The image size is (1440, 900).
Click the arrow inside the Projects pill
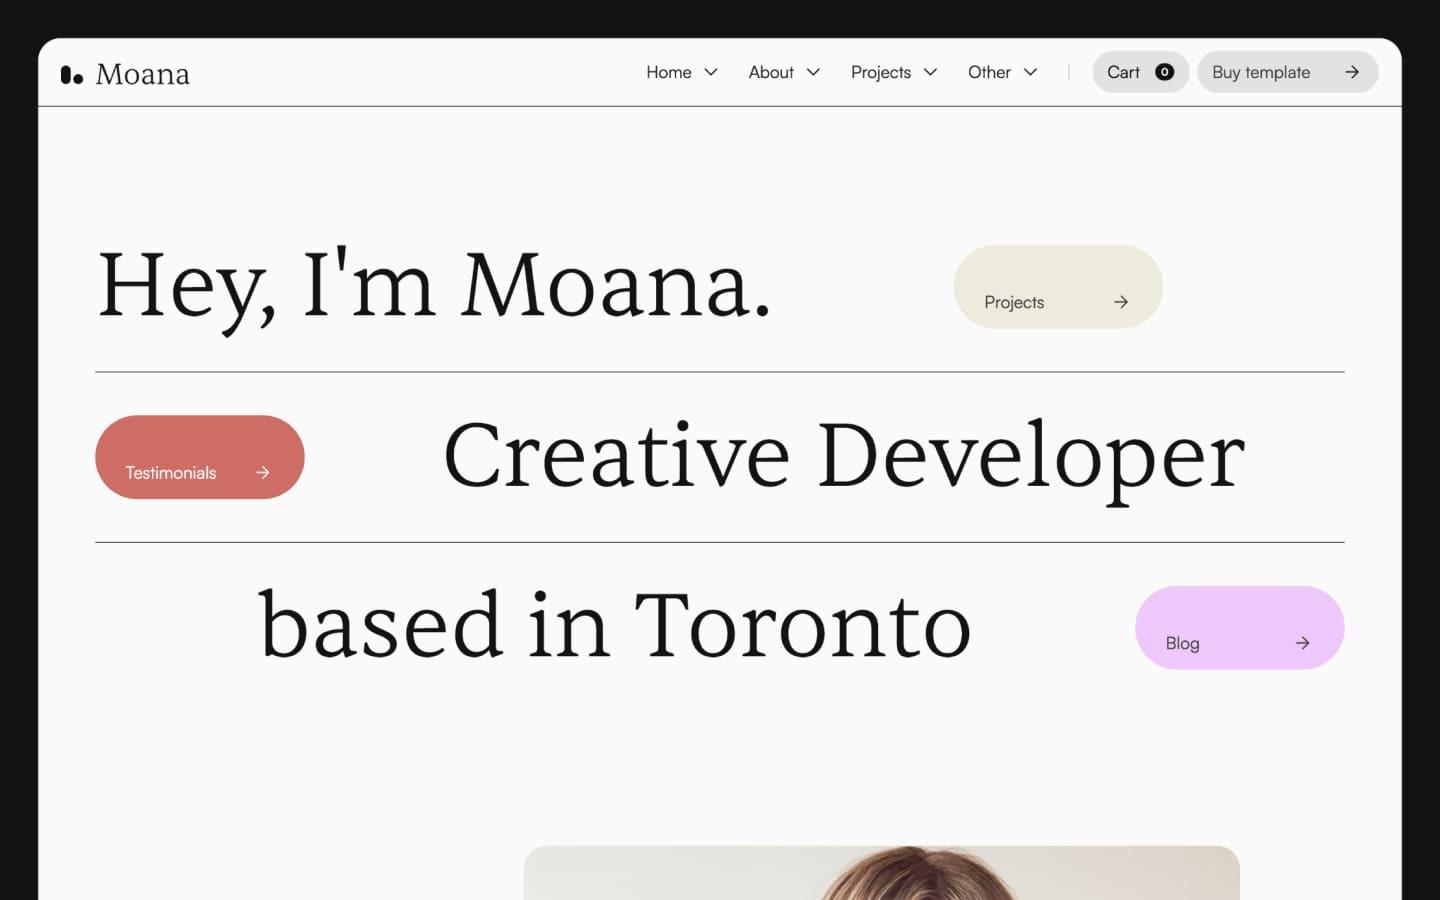[1121, 301]
